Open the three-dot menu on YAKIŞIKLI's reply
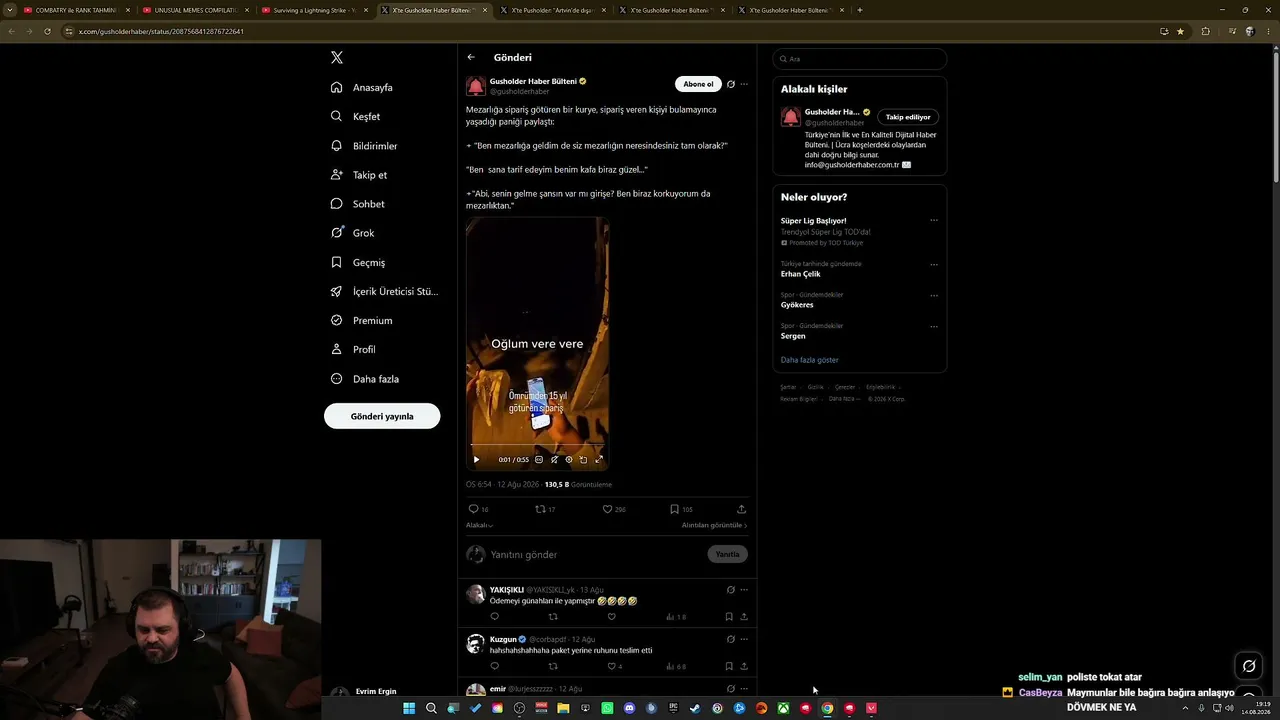 [744, 590]
